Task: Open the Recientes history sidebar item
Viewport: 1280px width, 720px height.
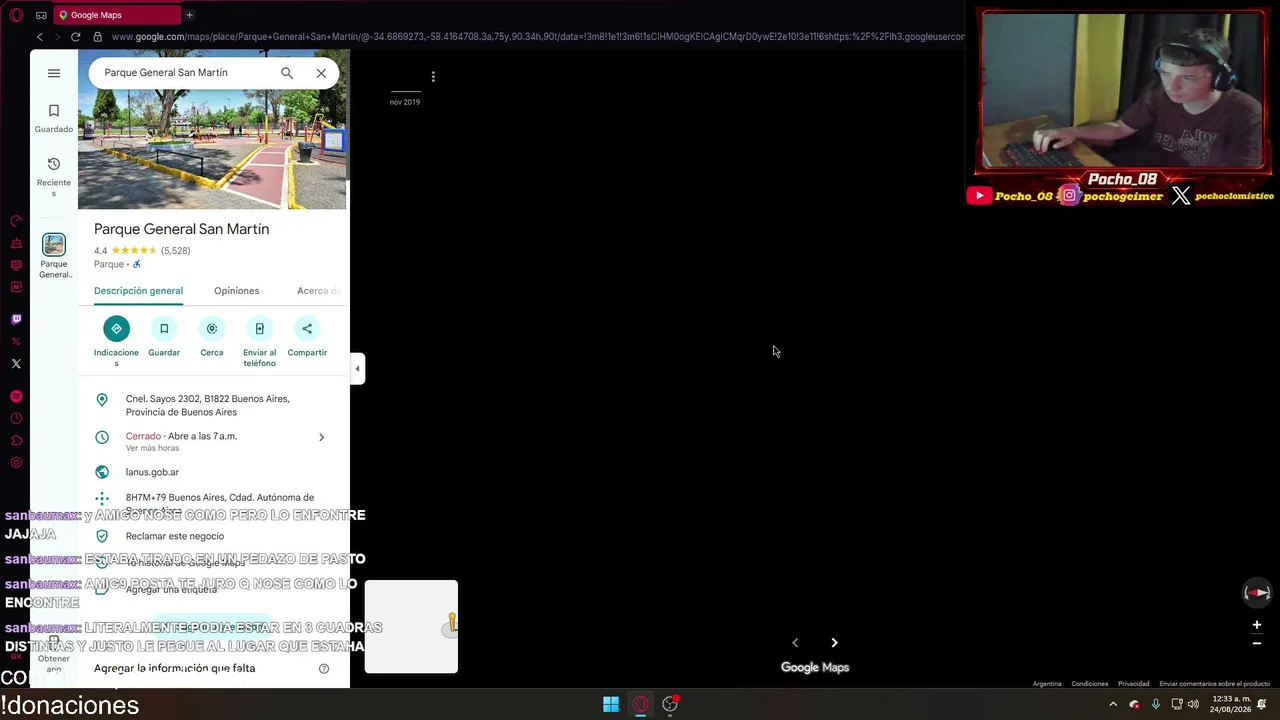Action: tap(54, 176)
